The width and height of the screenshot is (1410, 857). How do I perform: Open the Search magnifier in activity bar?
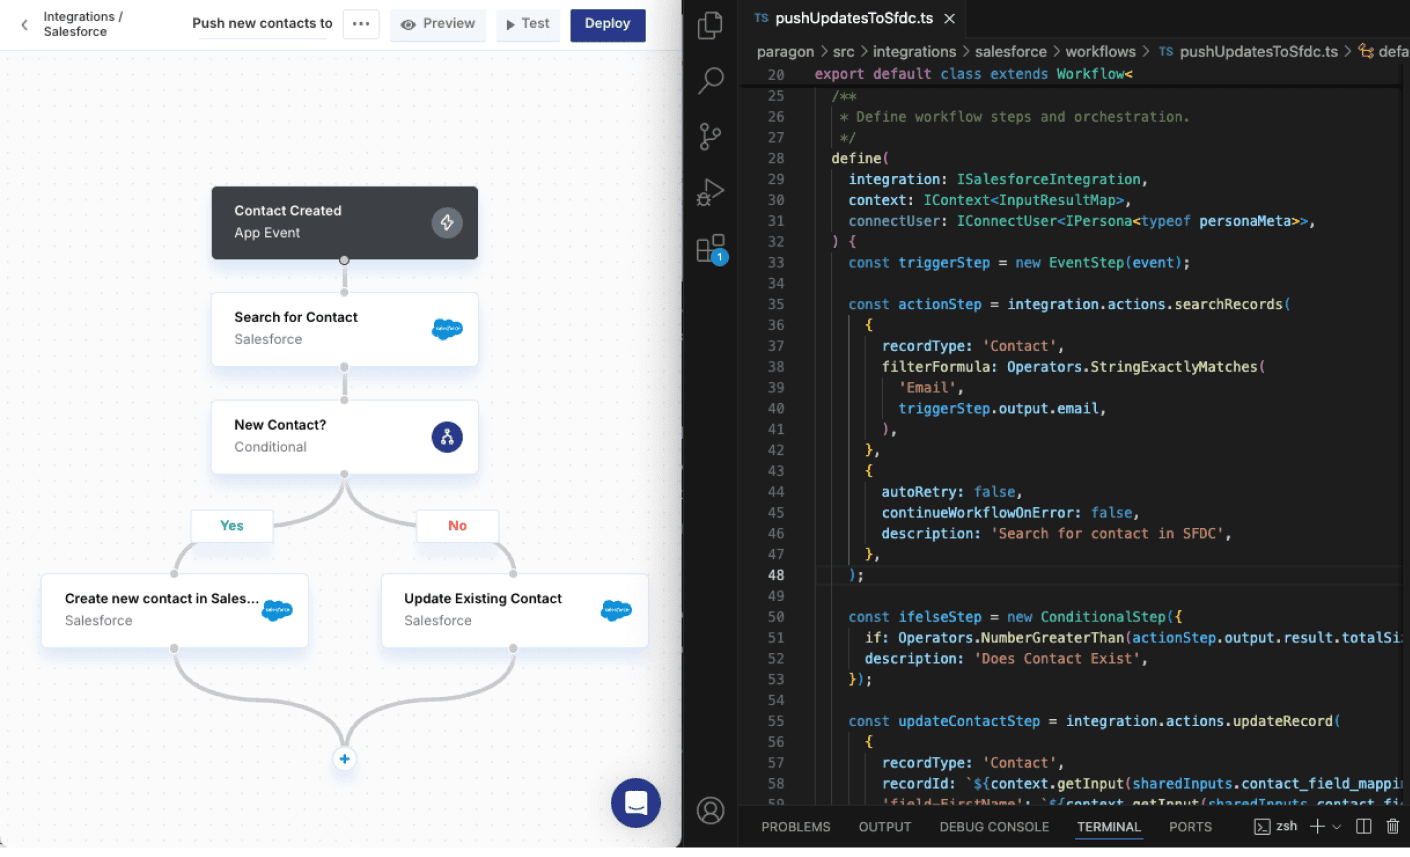pyautogui.click(x=710, y=80)
